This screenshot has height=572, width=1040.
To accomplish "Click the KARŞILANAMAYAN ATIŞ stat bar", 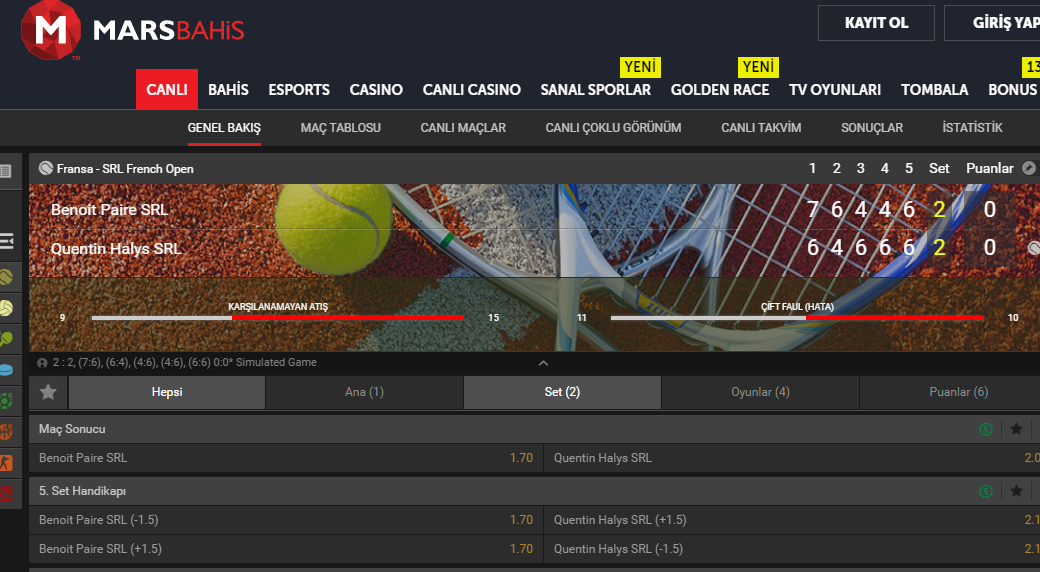I will point(278,318).
